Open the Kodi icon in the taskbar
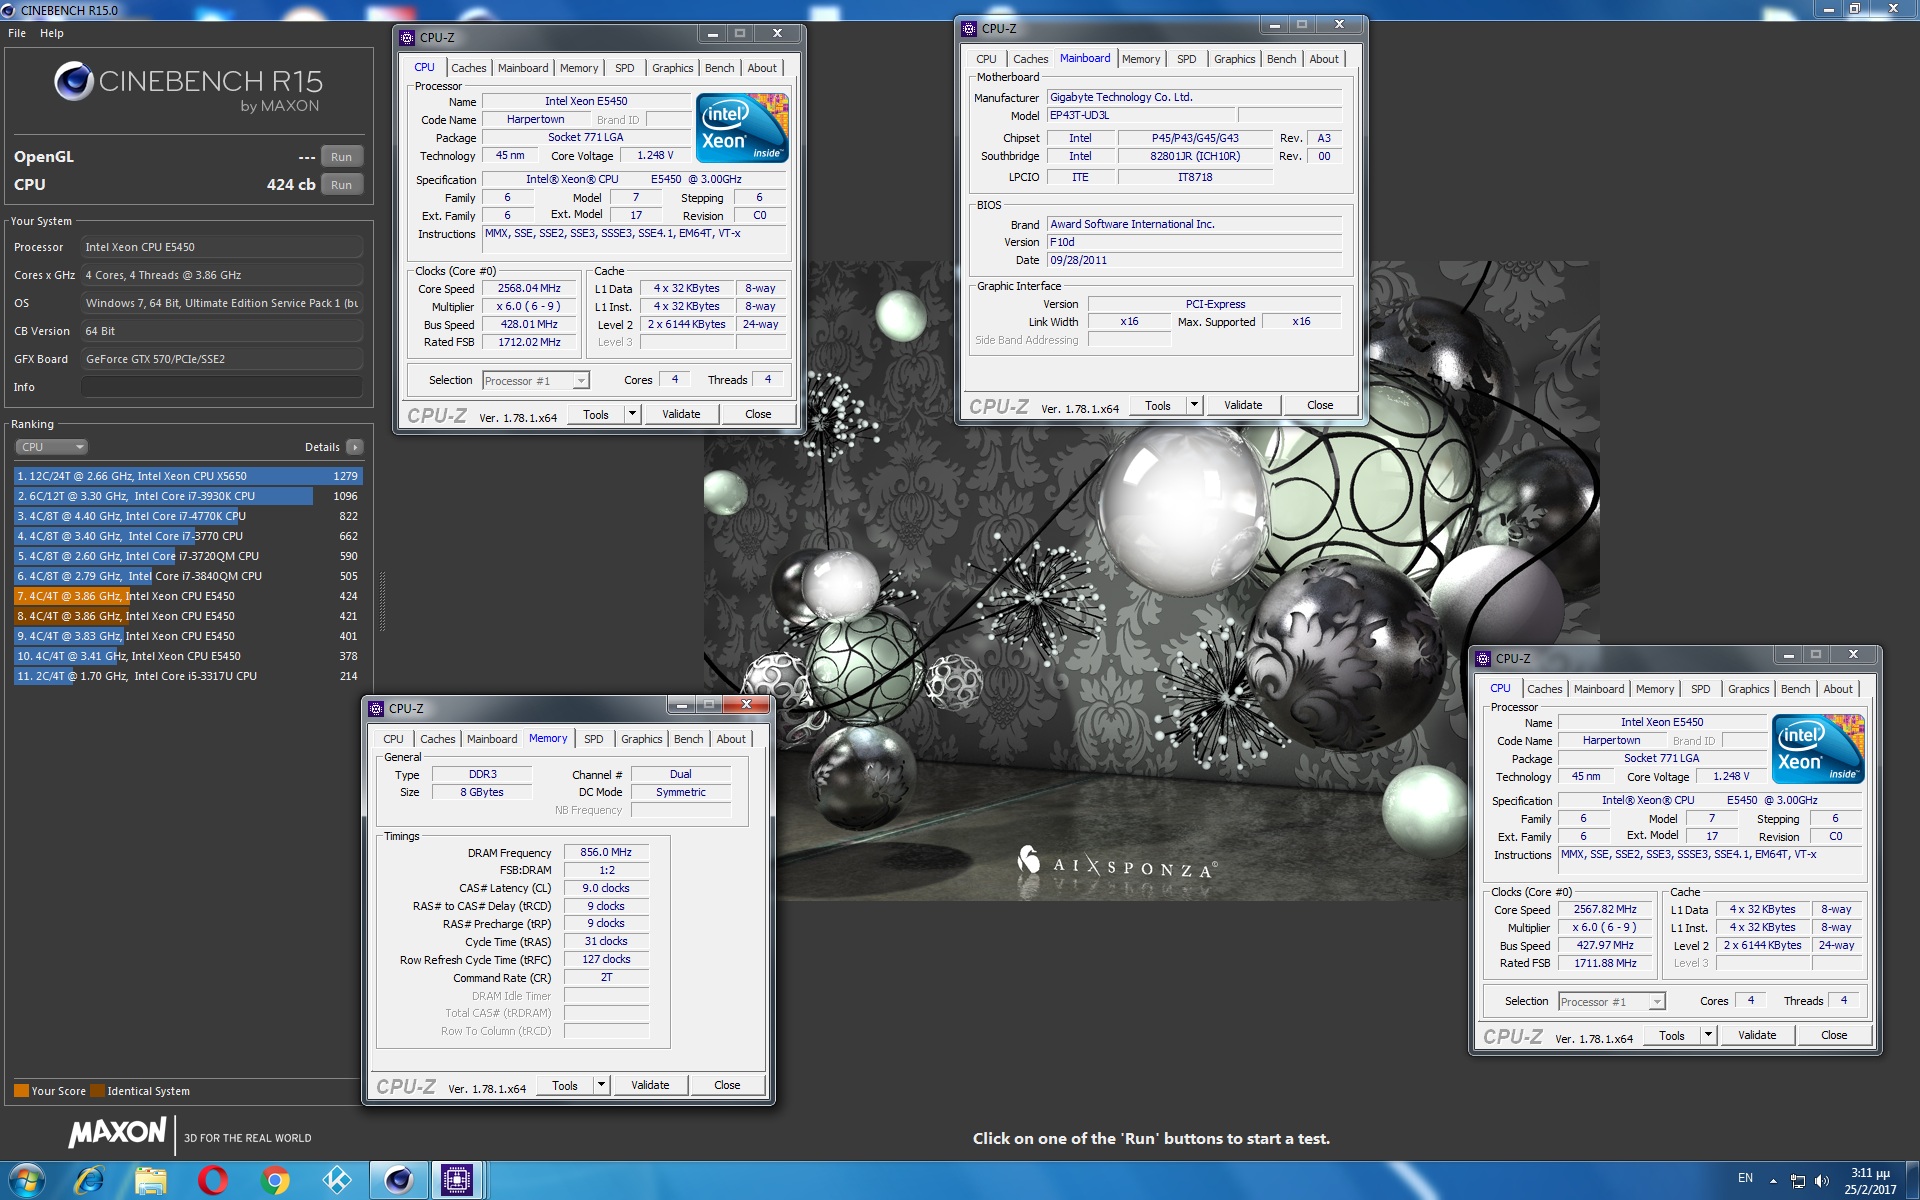 [337, 1181]
